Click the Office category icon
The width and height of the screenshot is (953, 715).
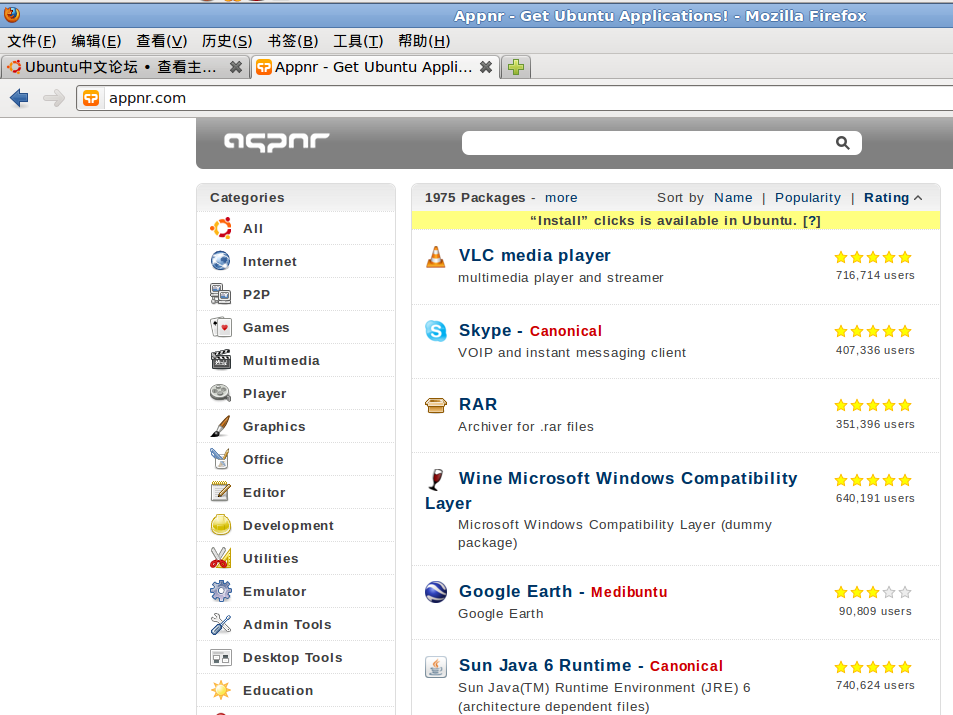(221, 459)
